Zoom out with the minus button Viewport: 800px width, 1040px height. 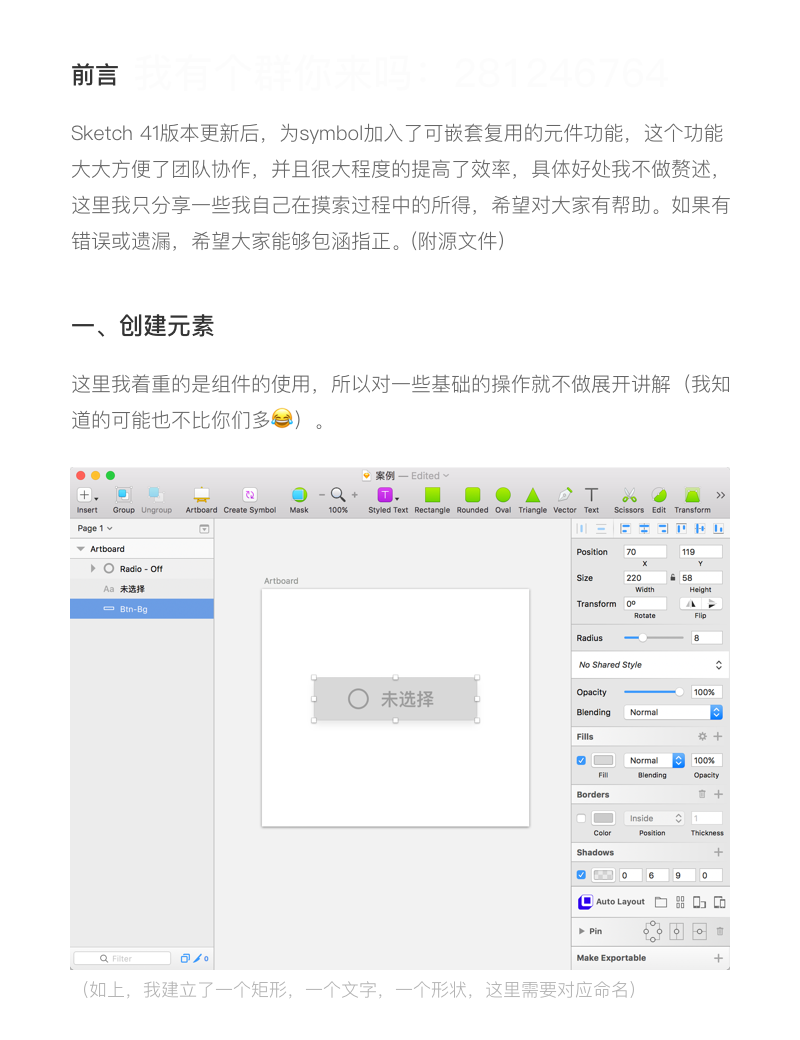coord(322,495)
